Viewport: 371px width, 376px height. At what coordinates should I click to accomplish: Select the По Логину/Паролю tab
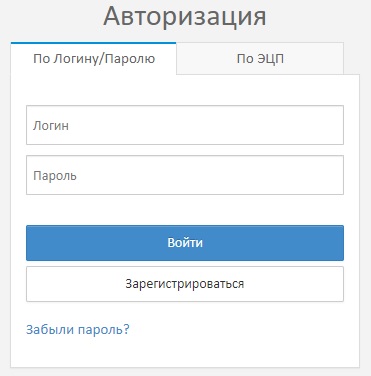pyautogui.click(x=94, y=59)
